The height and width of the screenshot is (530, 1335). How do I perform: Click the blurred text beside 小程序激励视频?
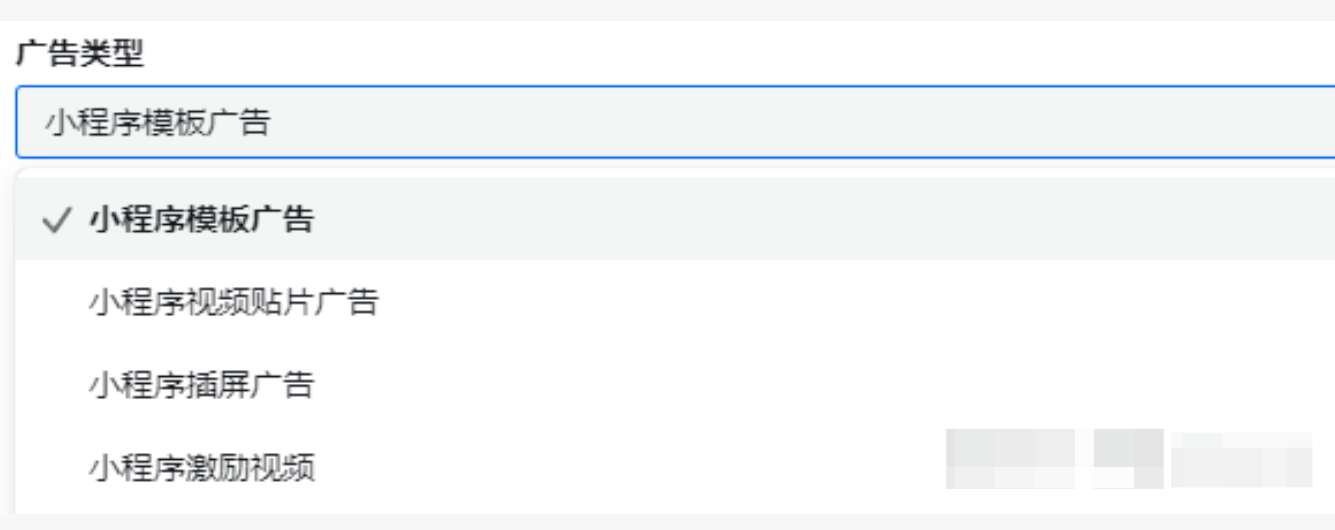click(1128, 460)
